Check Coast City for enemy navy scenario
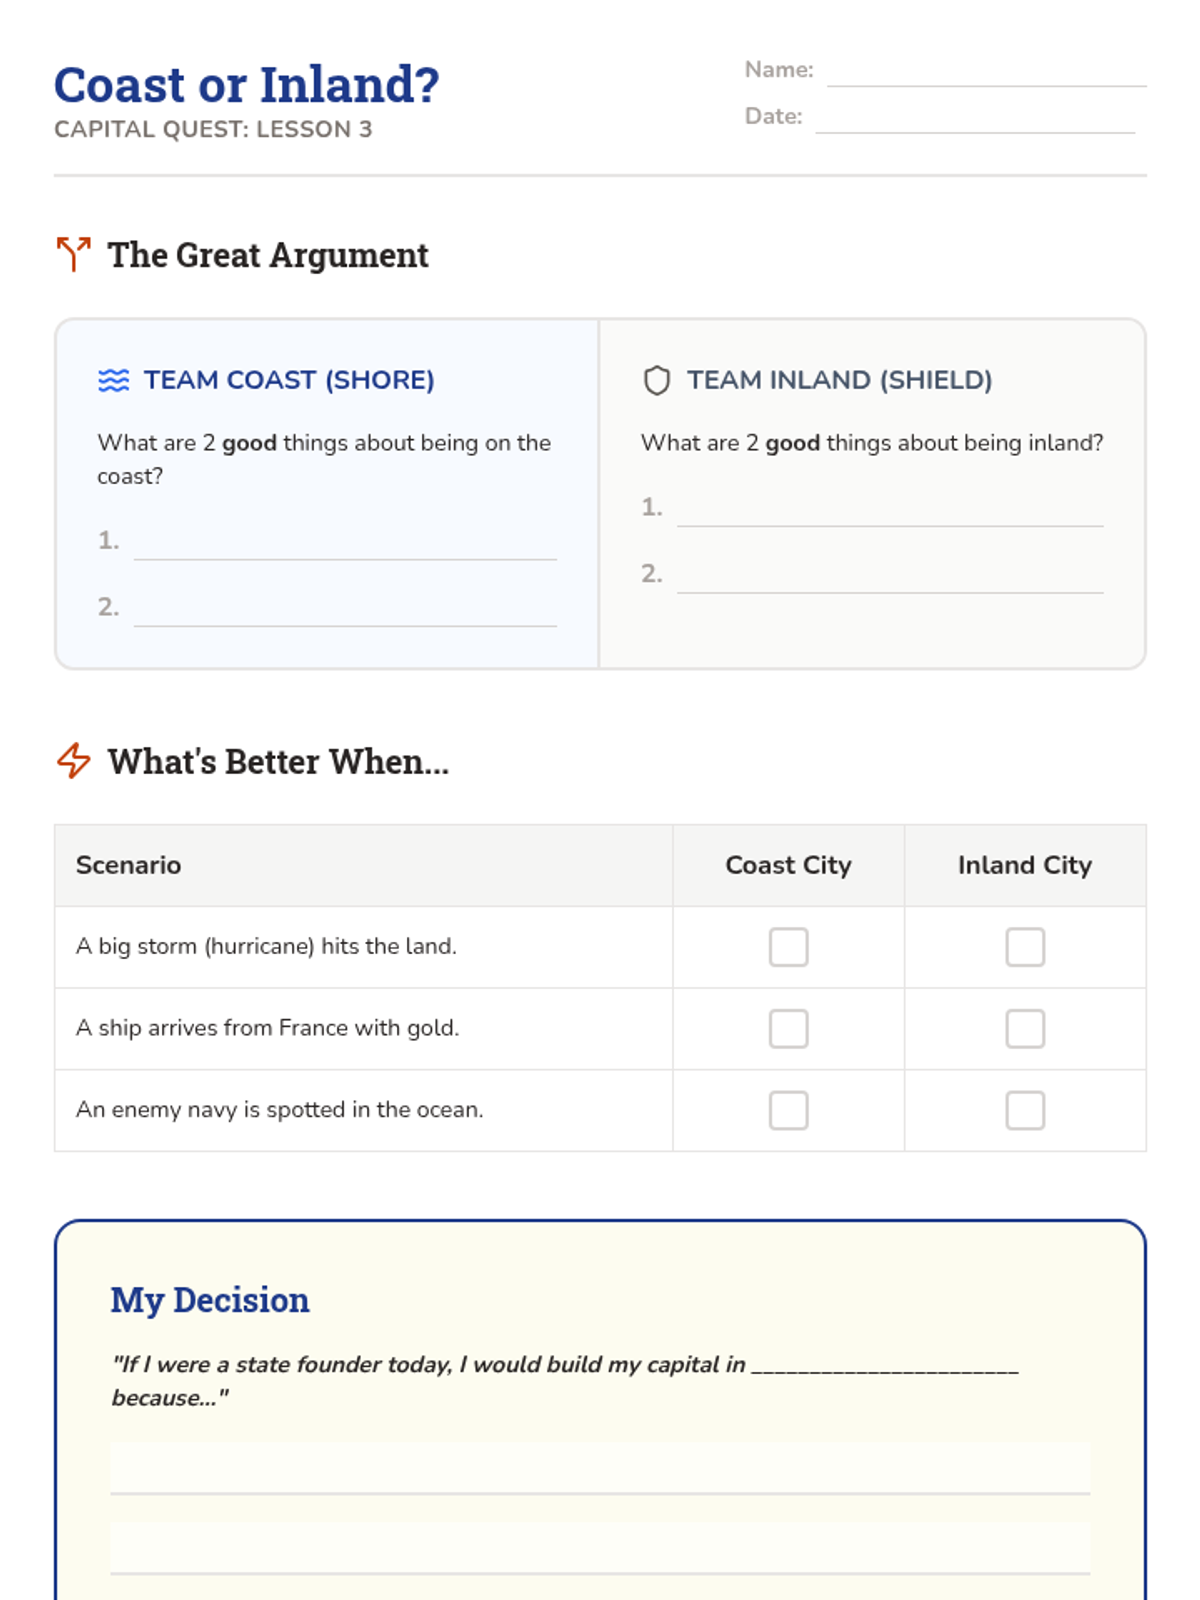 (x=788, y=1110)
